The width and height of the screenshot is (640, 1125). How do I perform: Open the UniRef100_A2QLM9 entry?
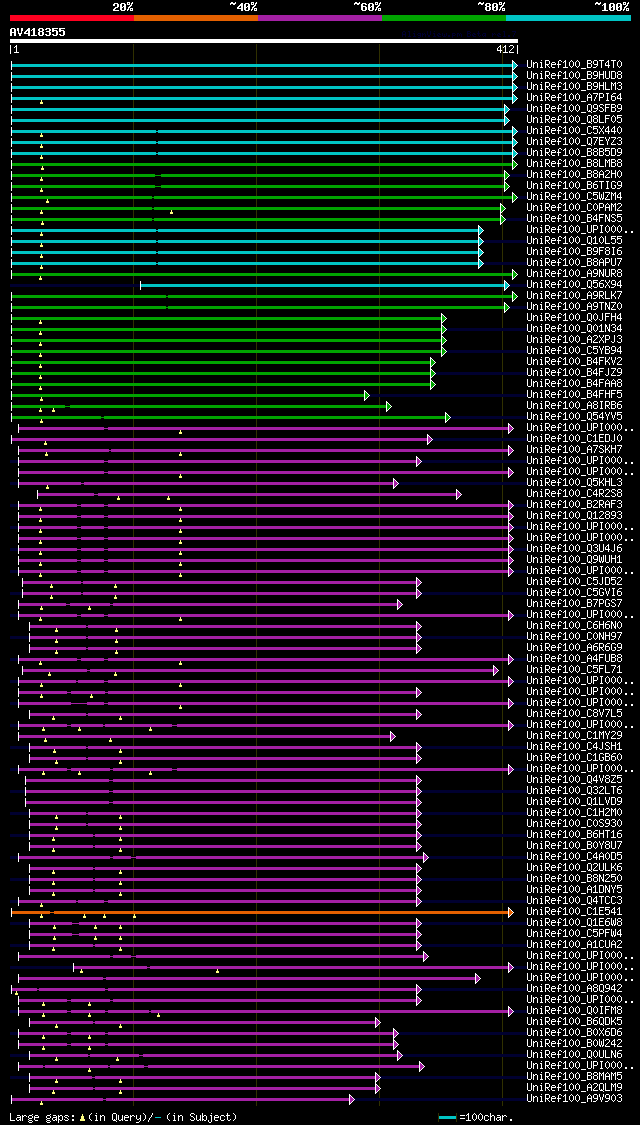coord(574,1087)
